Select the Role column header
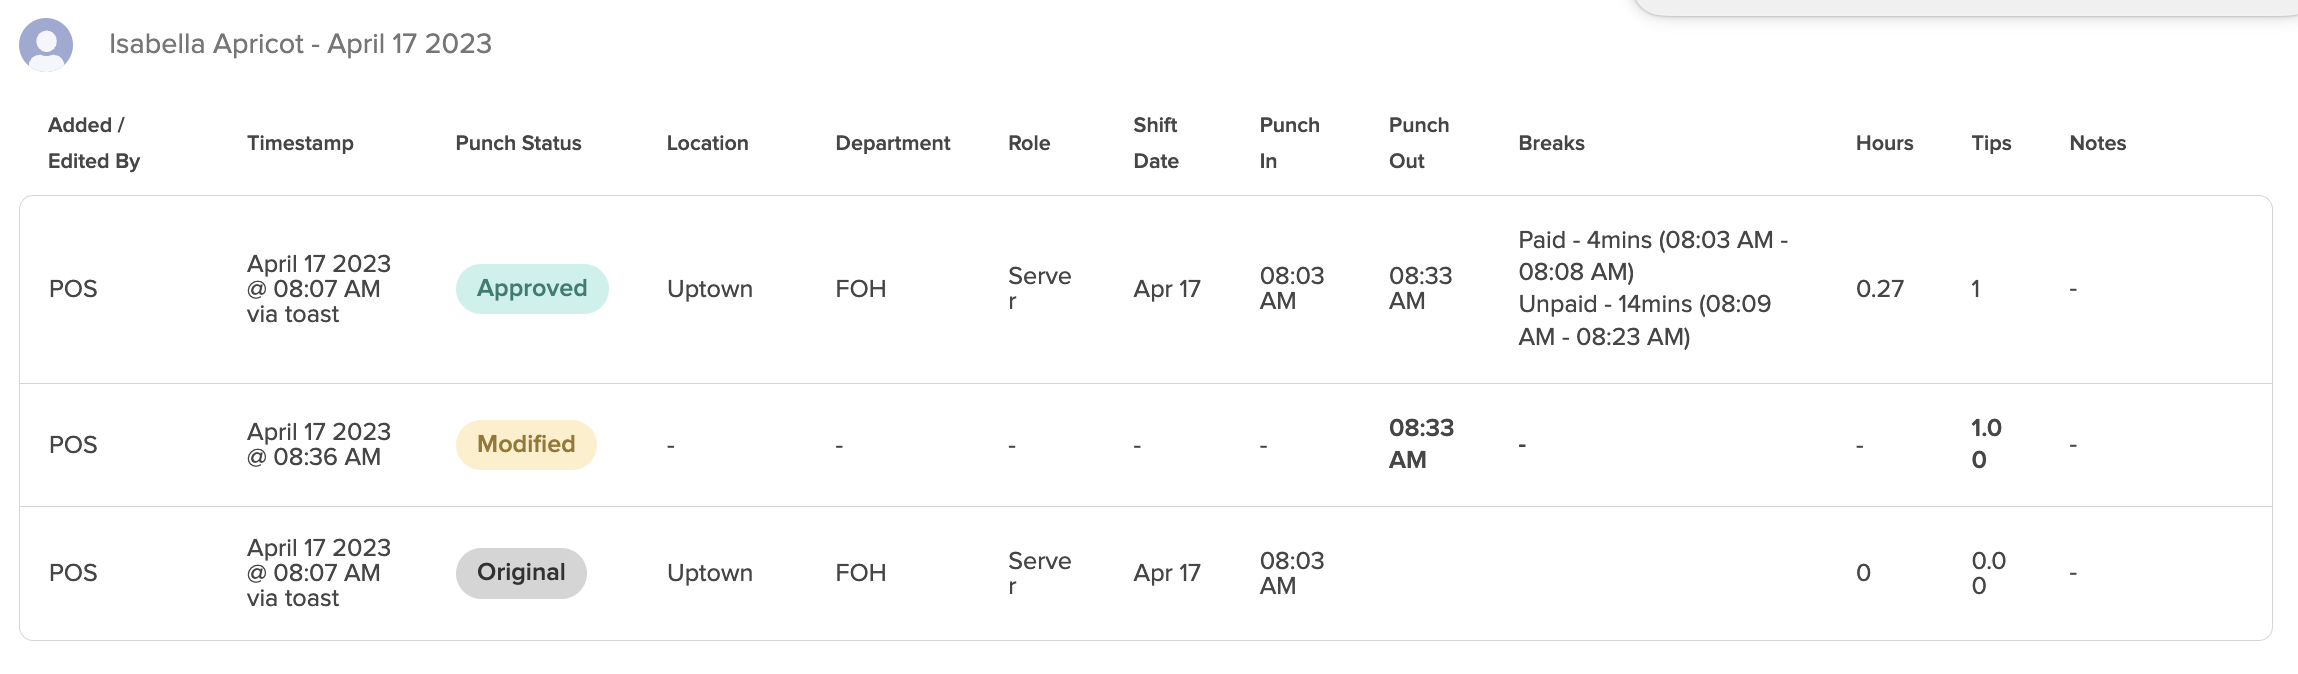The height and width of the screenshot is (674, 2298). pos(1029,143)
